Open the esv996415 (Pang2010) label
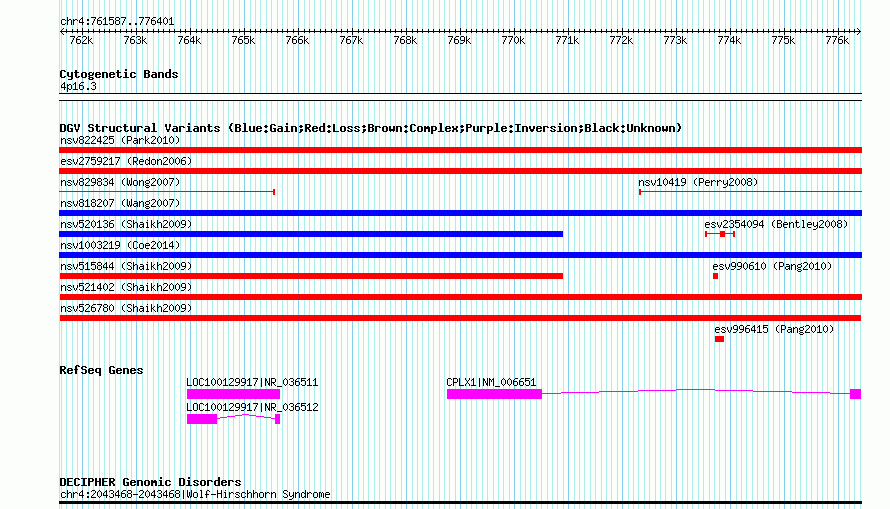The width and height of the screenshot is (890, 509). [x=774, y=329]
